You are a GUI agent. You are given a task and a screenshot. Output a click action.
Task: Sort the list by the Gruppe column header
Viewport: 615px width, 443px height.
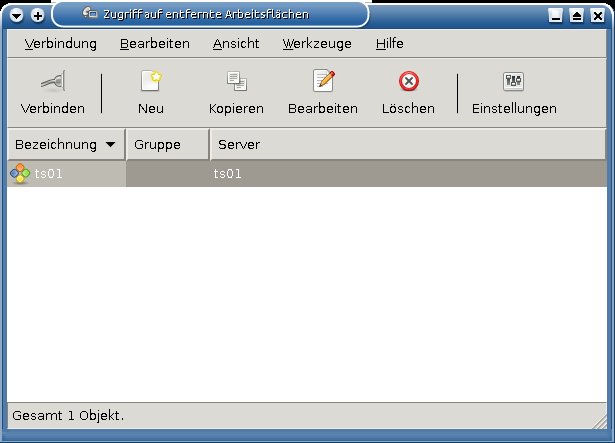pos(167,145)
